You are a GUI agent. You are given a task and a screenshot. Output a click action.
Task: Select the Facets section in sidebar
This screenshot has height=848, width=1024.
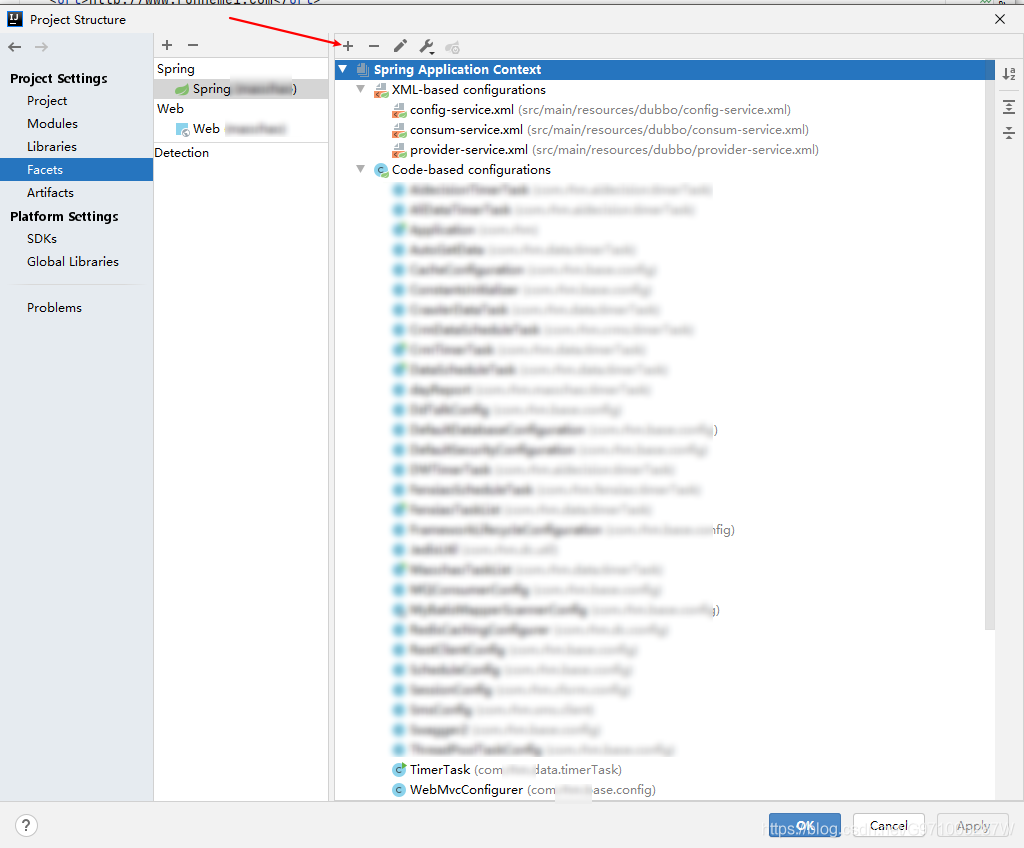[x=47, y=169]
